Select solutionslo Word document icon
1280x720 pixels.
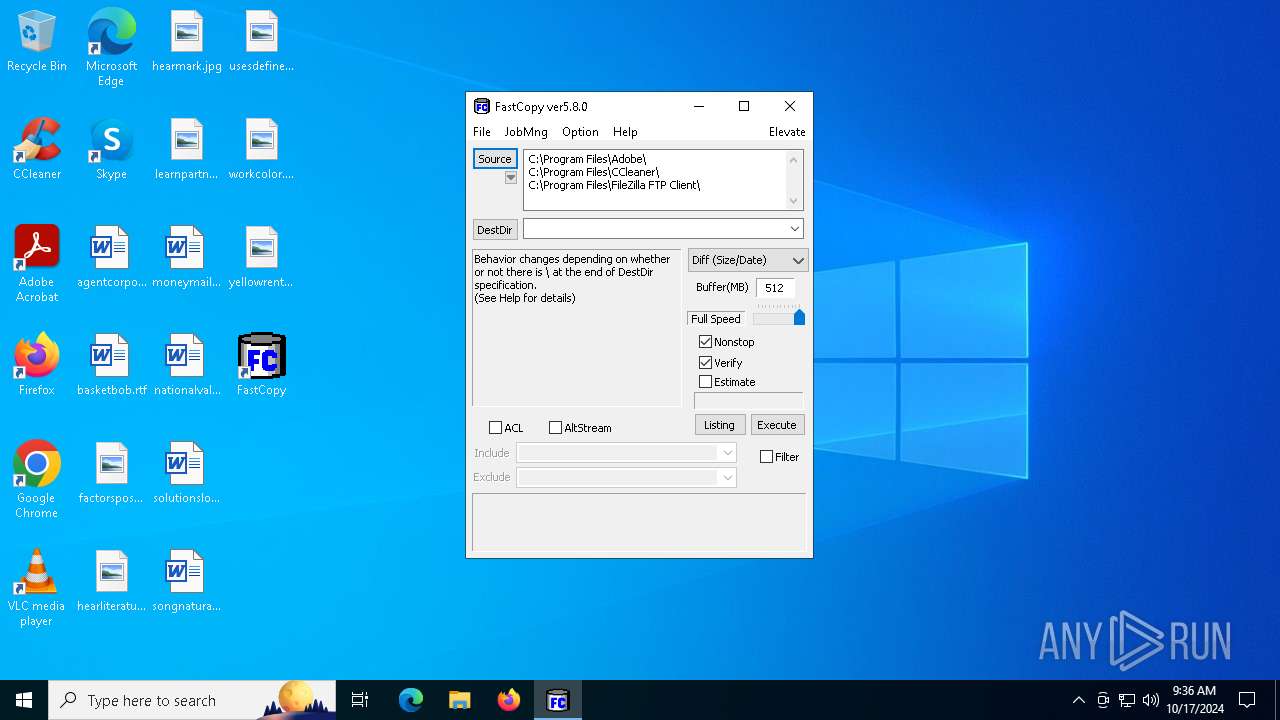(187, 474)
